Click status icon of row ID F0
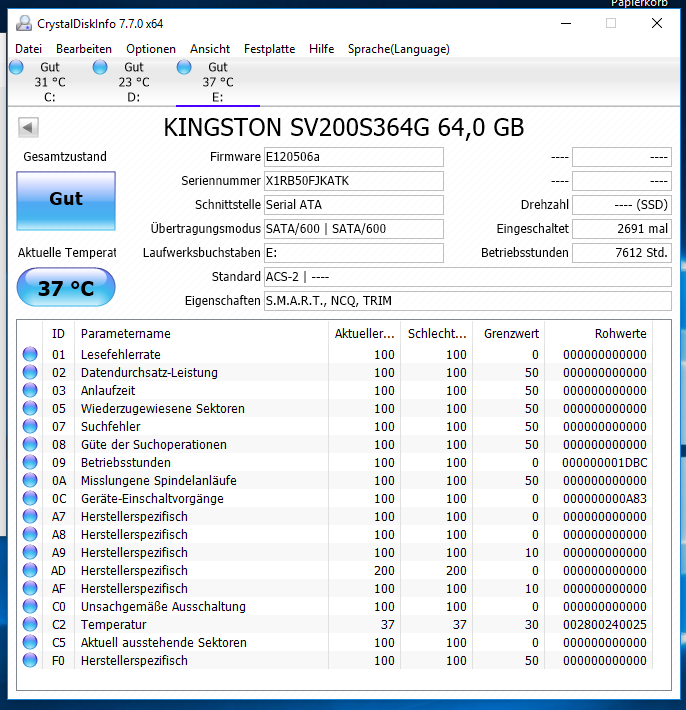 tap(30, 660)
